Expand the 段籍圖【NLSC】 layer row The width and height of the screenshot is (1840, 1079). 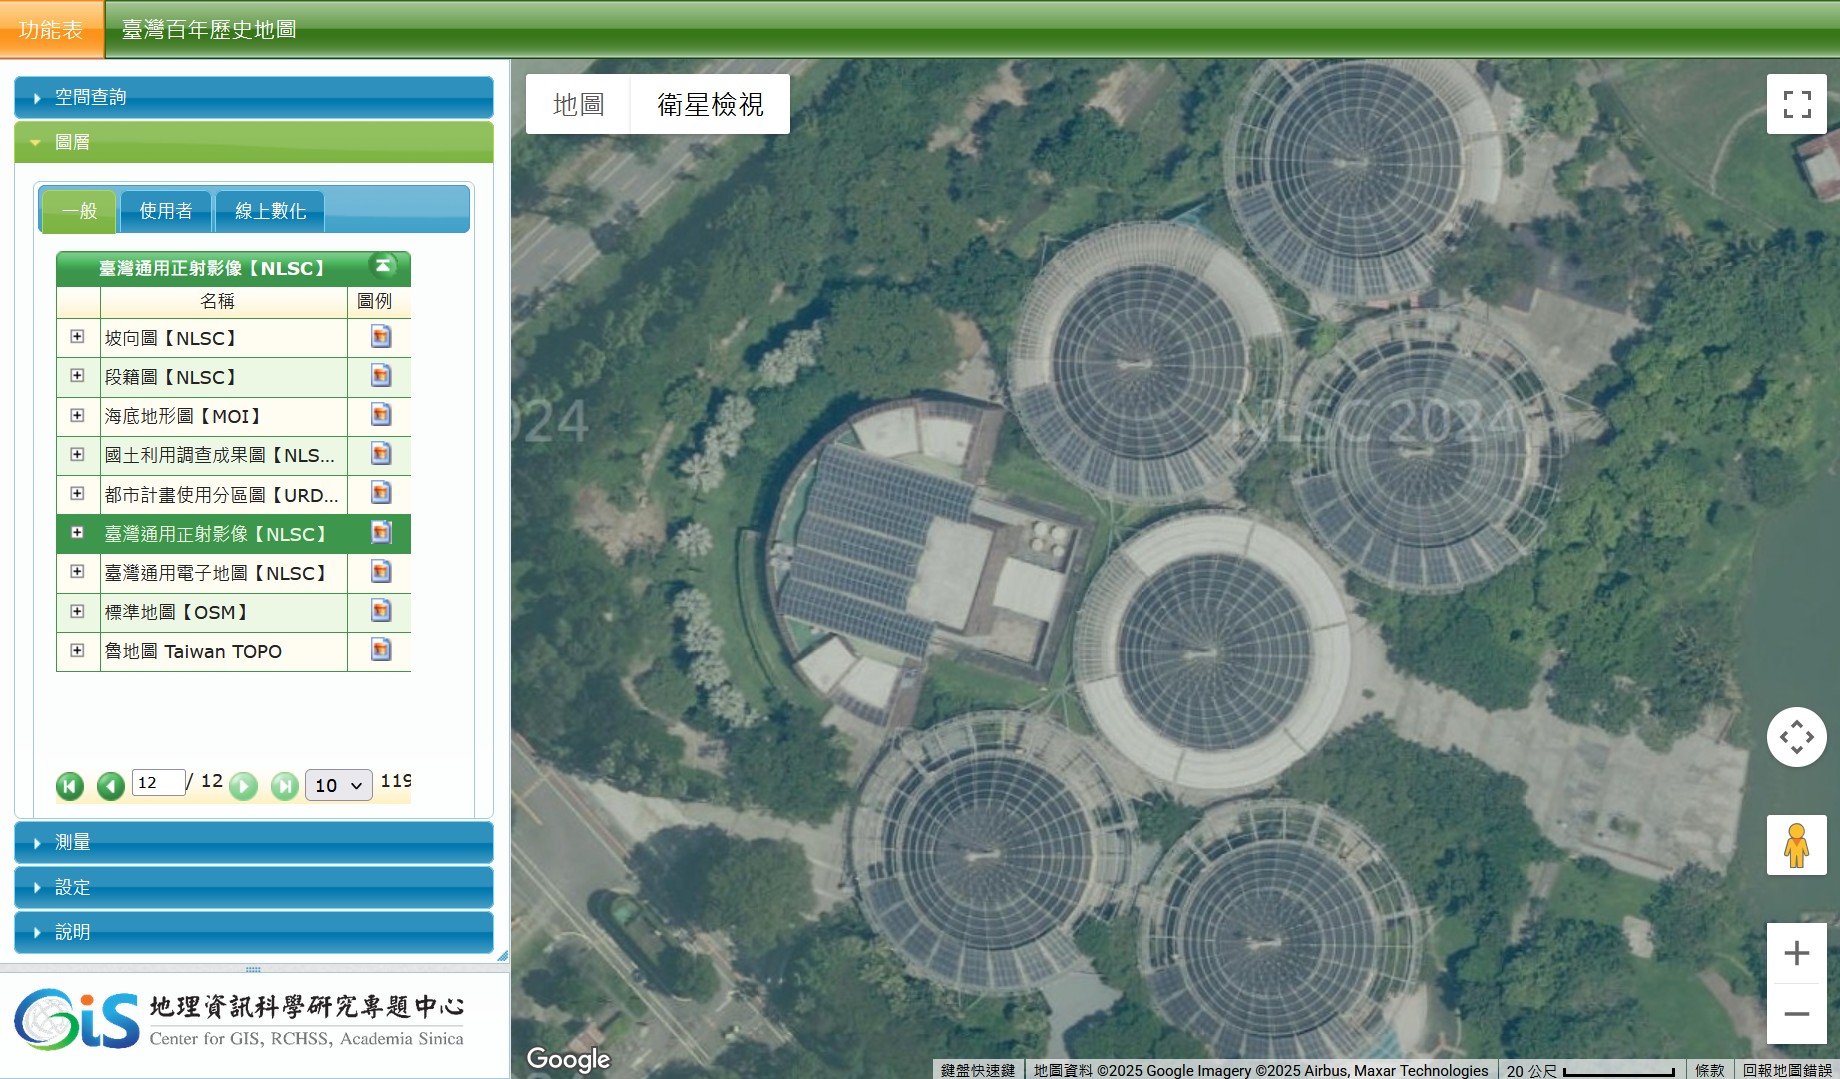(77, 376)
